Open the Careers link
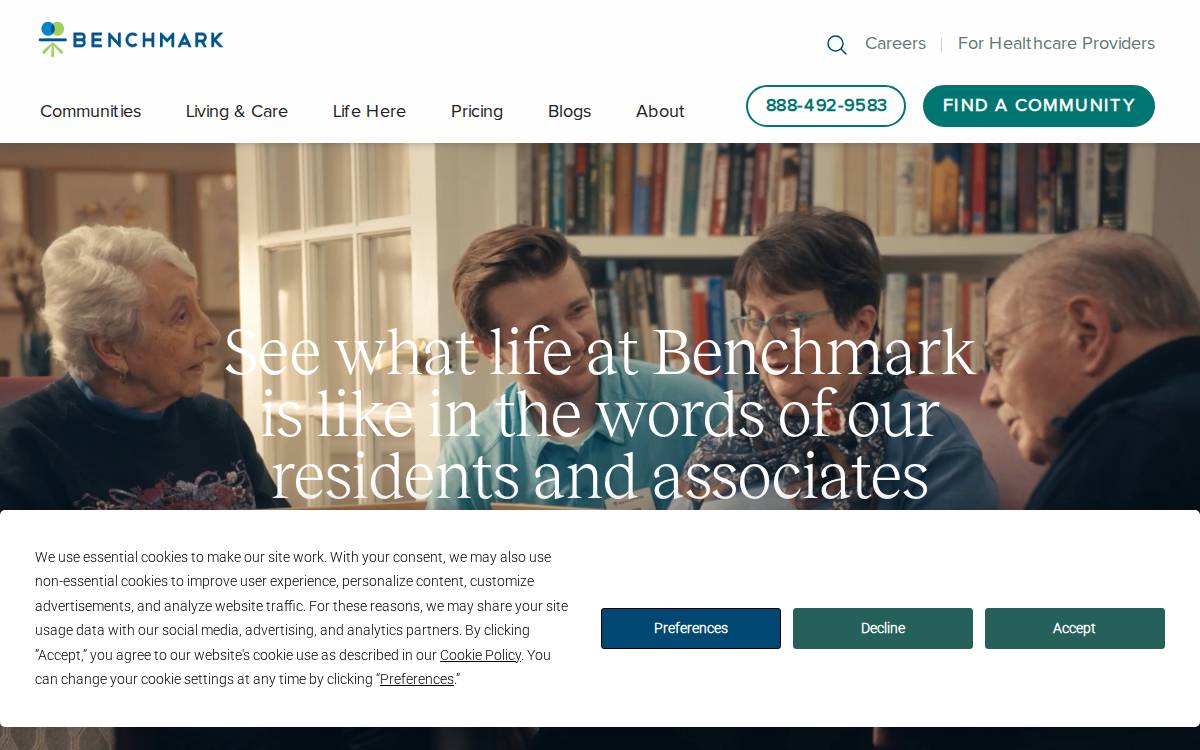This screenshot has width=1200, height=750. click(895, 43)
